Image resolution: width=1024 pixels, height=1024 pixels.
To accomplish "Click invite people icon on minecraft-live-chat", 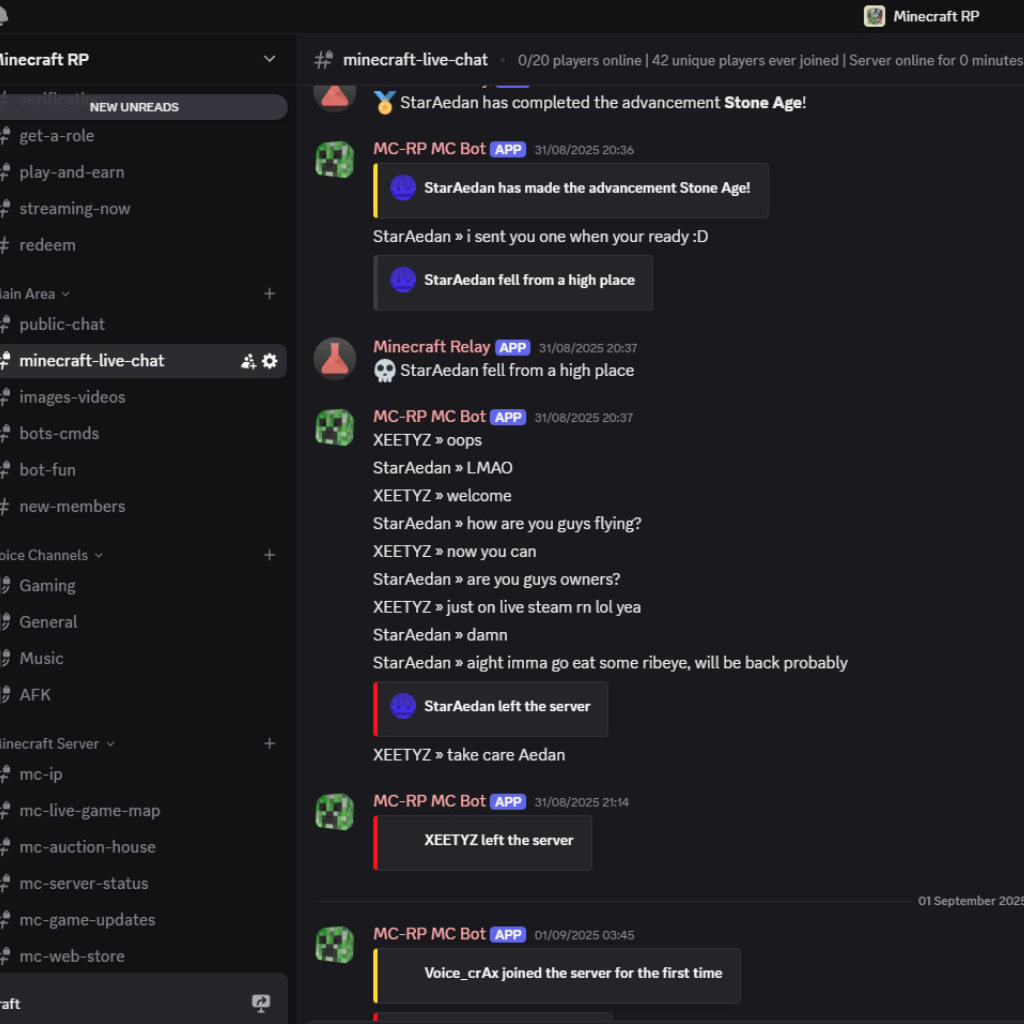I will coord(248,361).
